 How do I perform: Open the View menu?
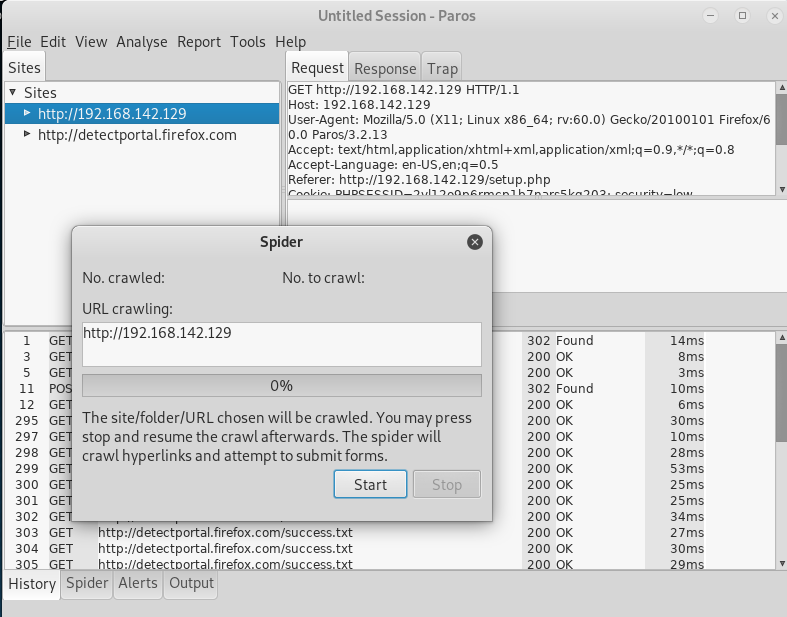click(x=91, y=42)
